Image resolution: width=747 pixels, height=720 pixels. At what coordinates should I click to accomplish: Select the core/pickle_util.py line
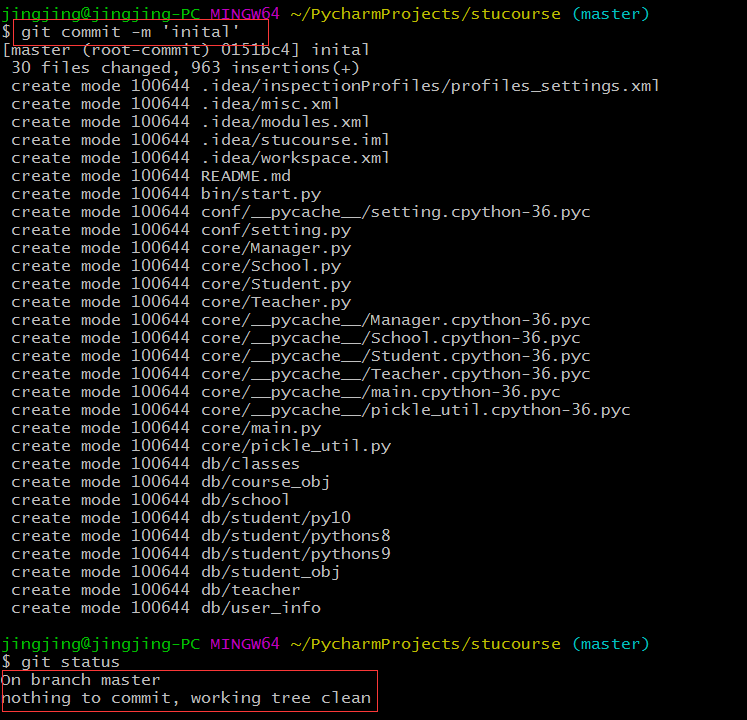[x=296, y=446]
